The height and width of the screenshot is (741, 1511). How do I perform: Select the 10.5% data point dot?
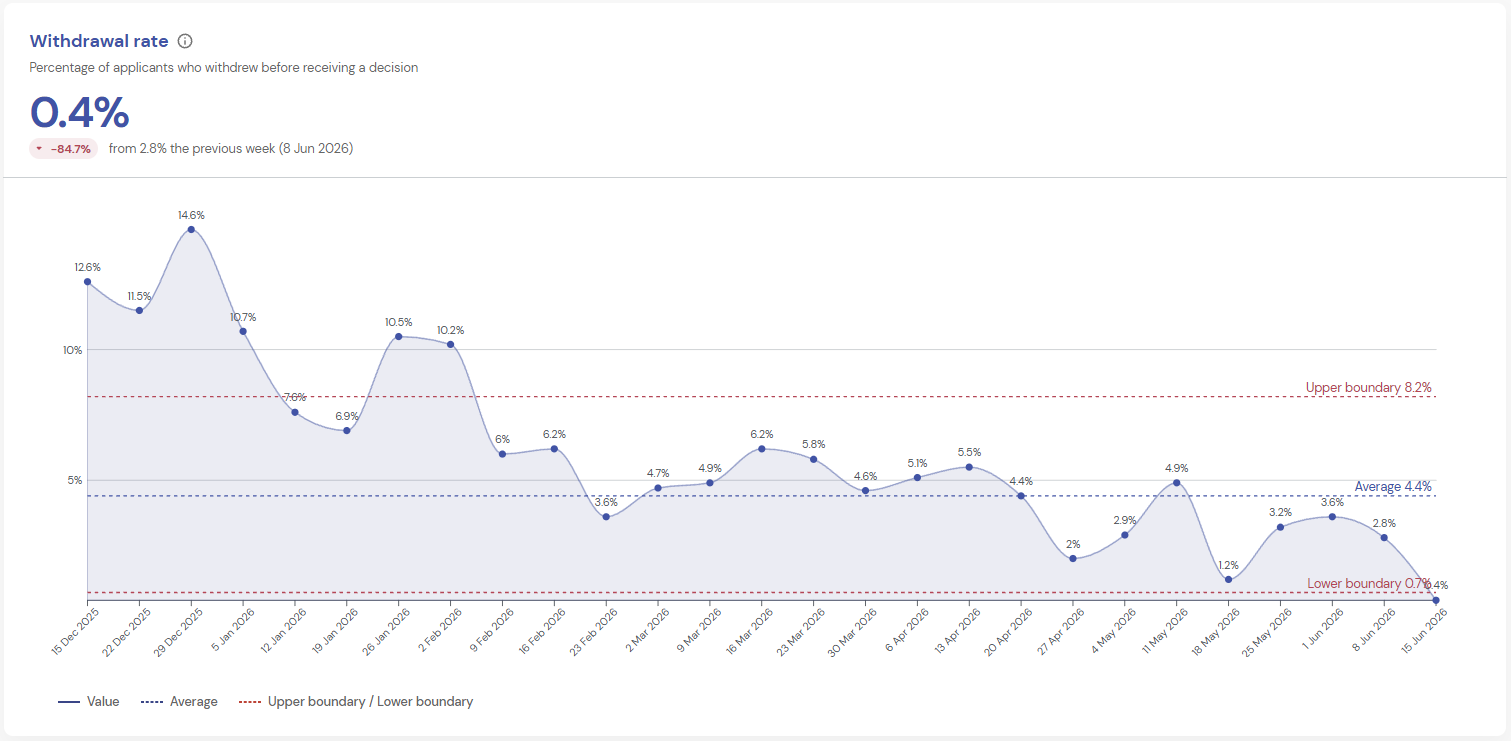tap(398, 336)
